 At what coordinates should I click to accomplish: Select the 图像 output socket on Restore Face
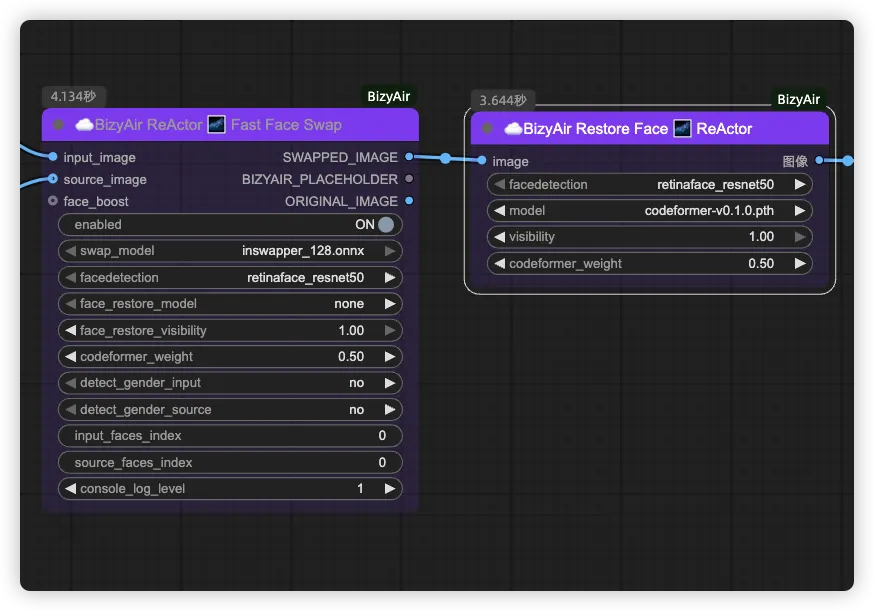(x=819, y=161)
